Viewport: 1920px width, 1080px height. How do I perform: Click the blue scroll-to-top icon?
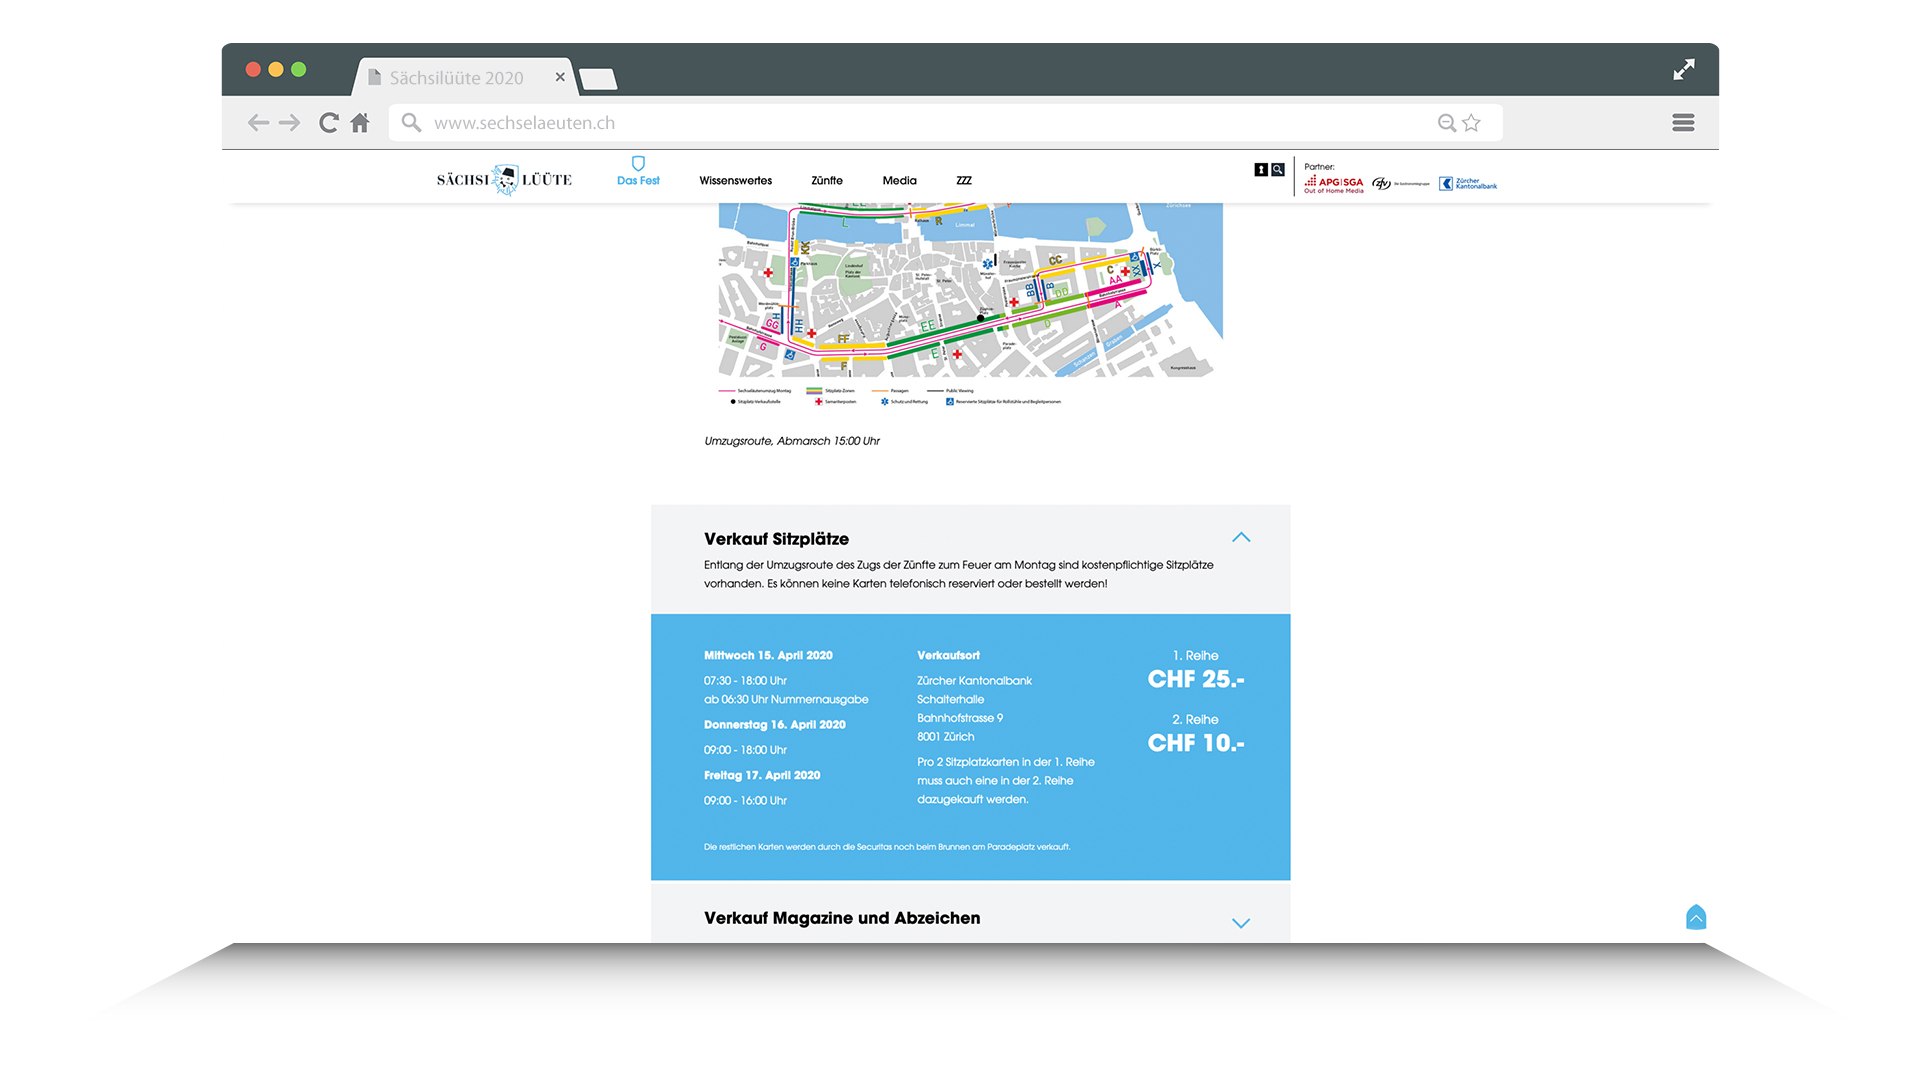coord(1695,917)
